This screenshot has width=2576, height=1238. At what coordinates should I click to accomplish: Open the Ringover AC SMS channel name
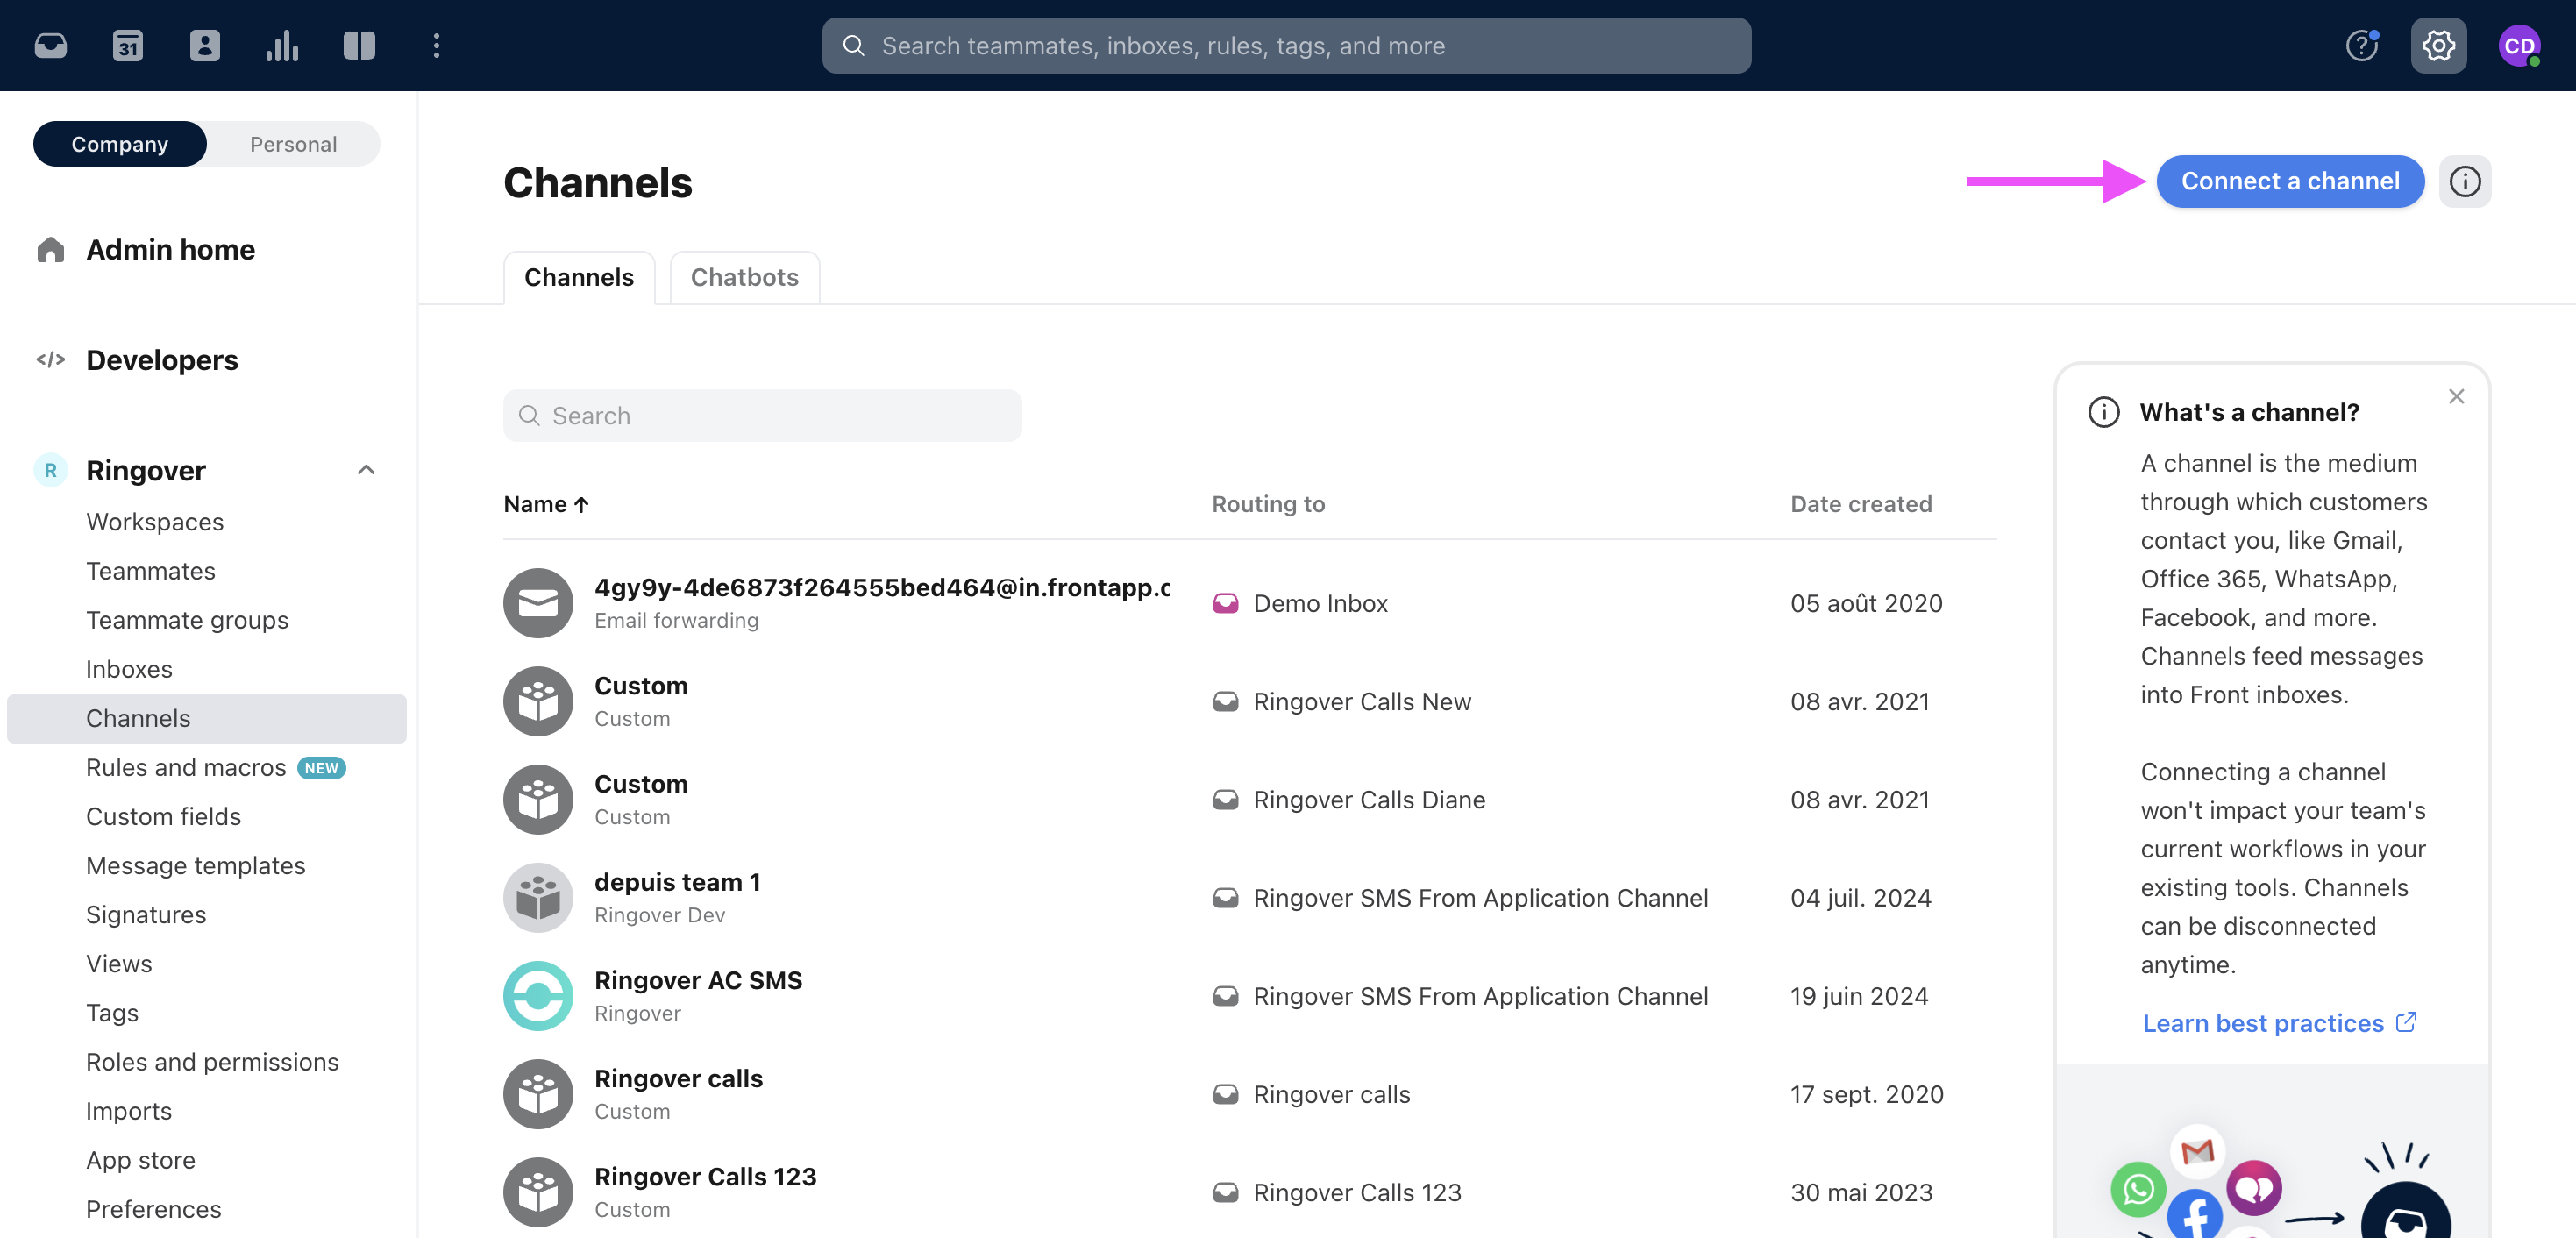pyautogui.click(x=698, y=980)
